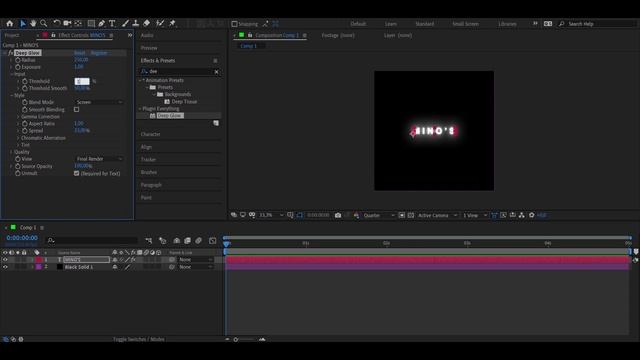Toggle the Snapping checkbox
Viewport: 640px width, 360px height.
(234, 24)
